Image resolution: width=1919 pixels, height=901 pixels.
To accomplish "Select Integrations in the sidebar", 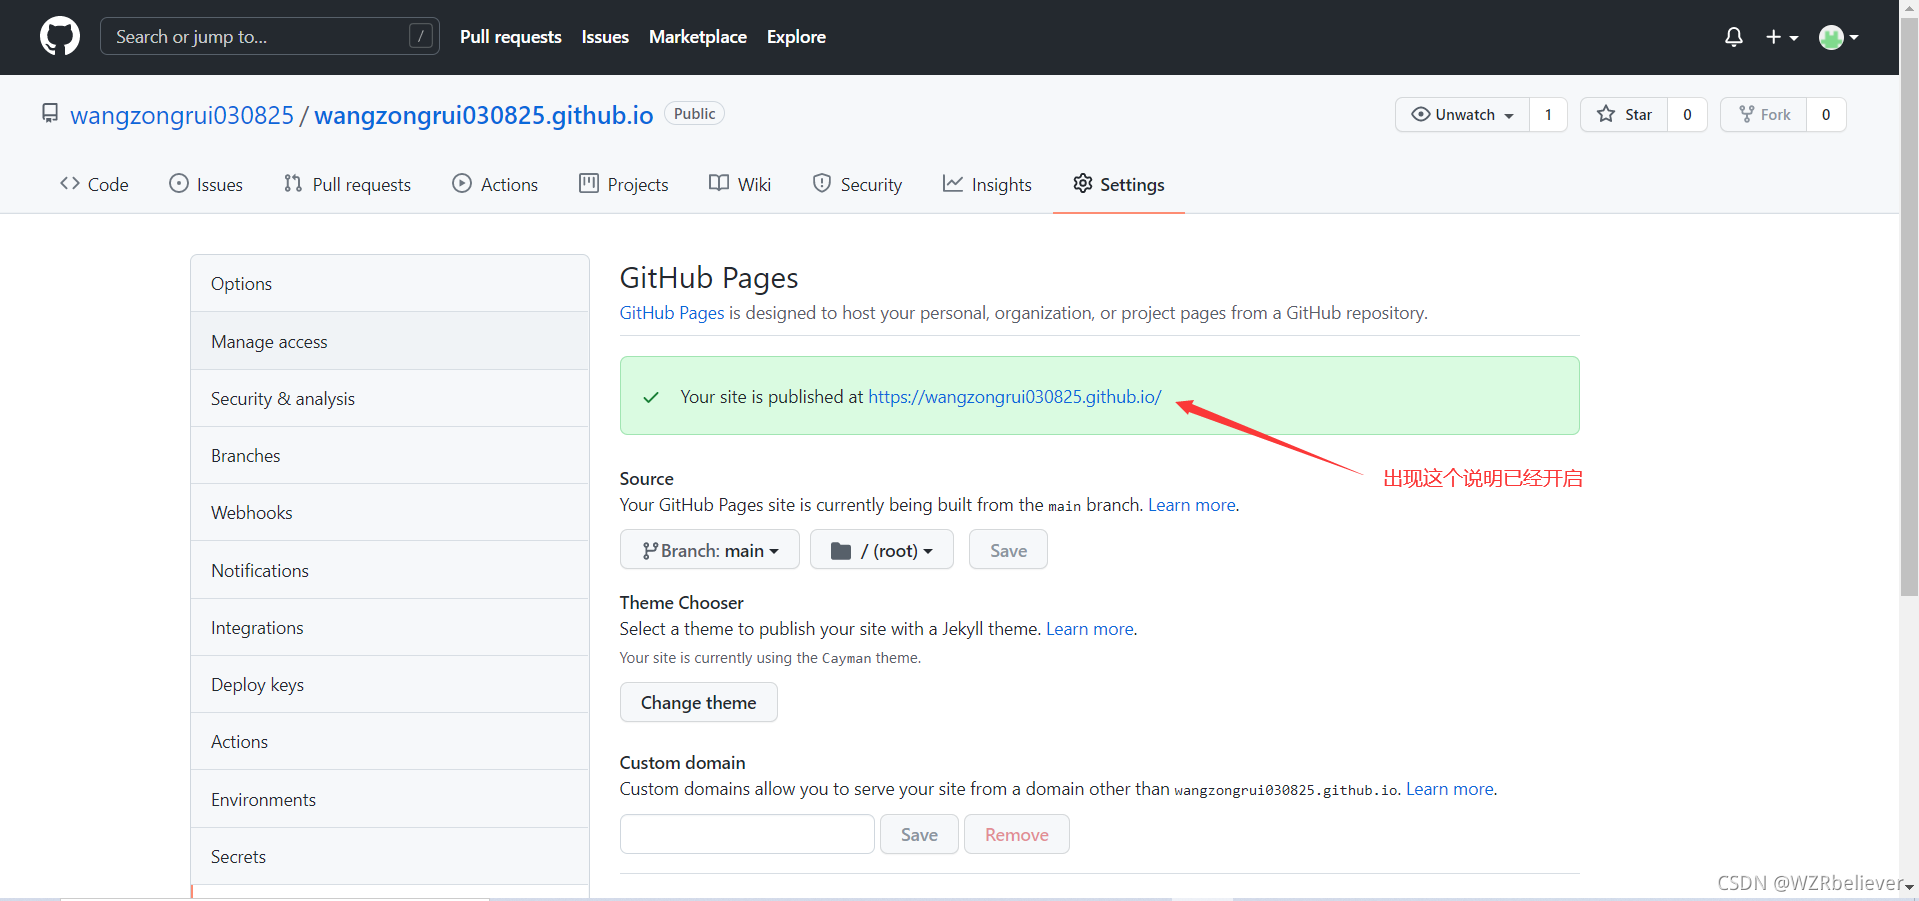I will pyautogui.click(x=390, y=627).
